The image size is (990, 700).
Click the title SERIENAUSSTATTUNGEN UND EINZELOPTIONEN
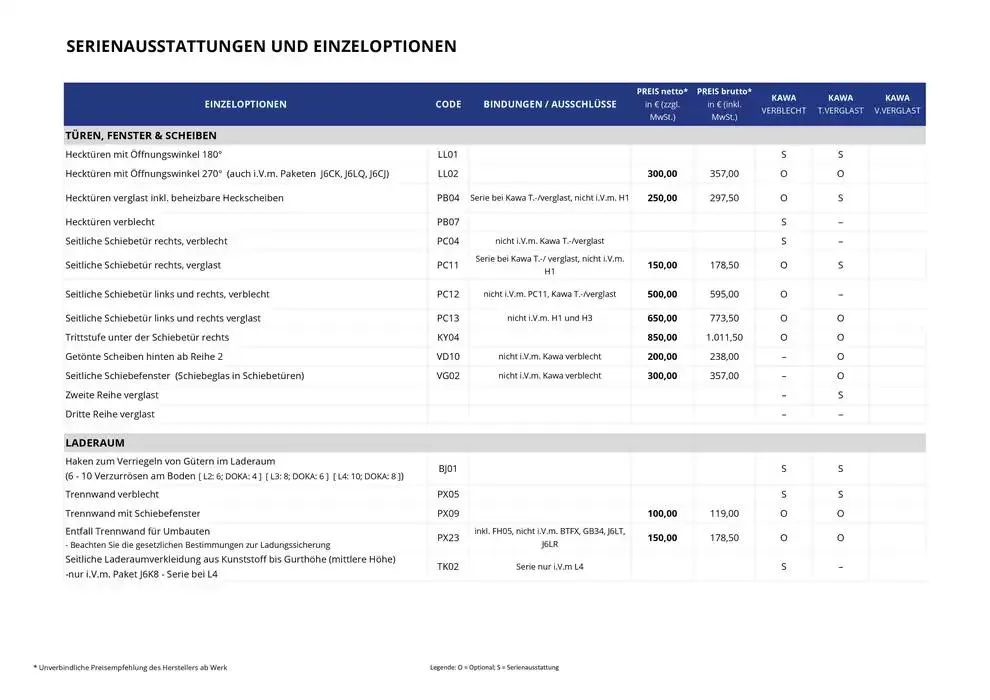click(x=261, y=46)
